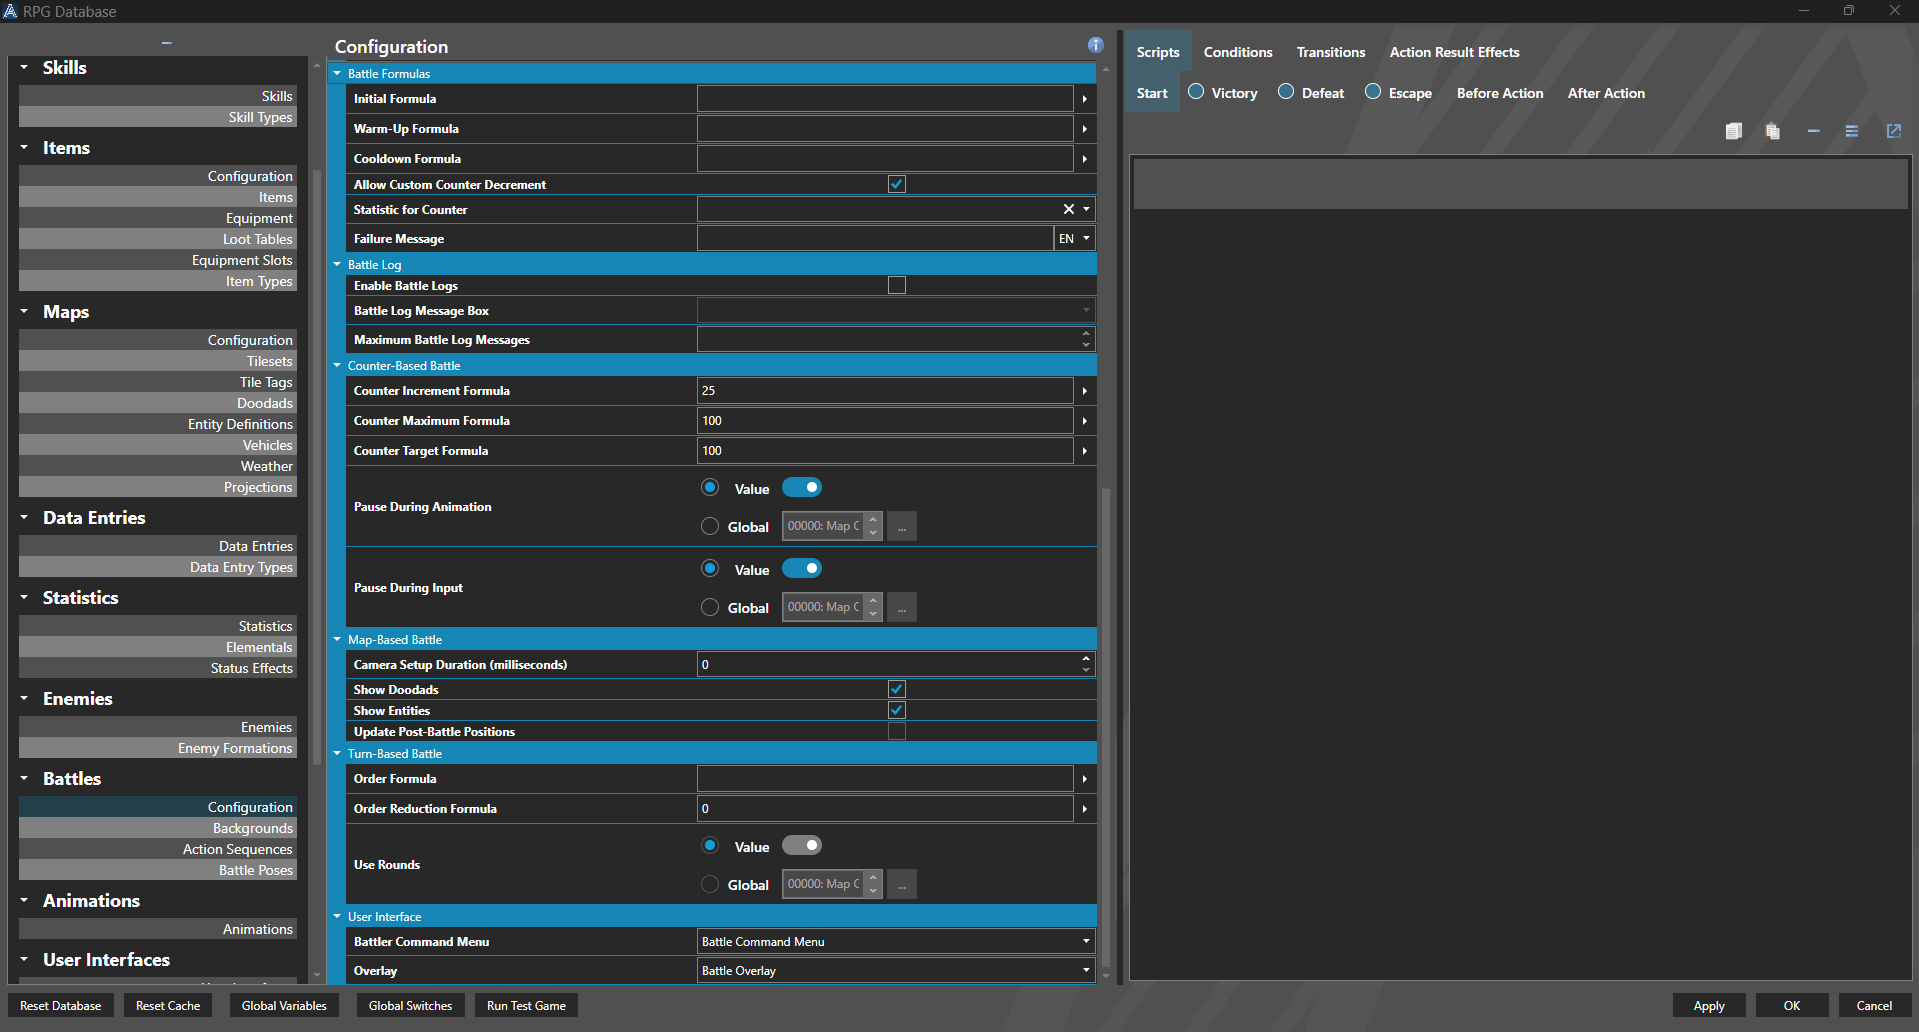This screenshot has width=1919, height=1032.
Task: Clear the Statistic for Counter field
Action: pyautogui.click(x=1068, y=209)
